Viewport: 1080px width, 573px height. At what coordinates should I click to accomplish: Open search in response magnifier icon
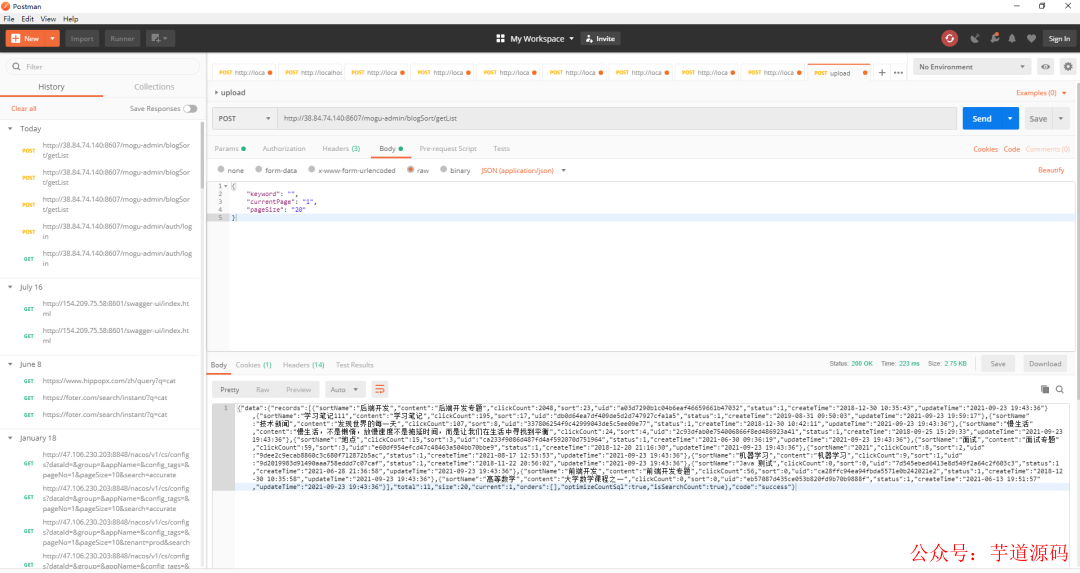pos(1060,390)
